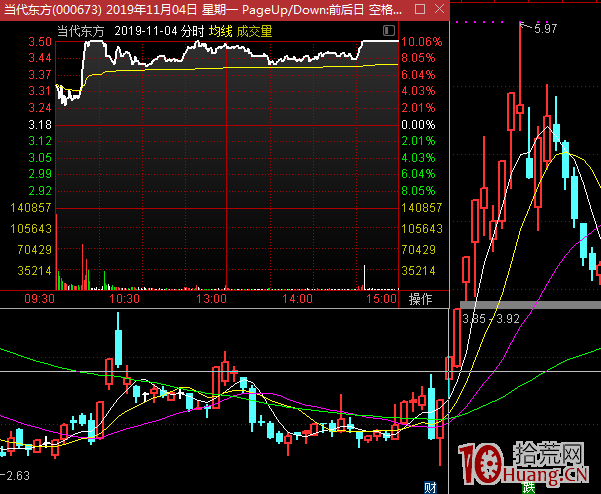The width and height of the screenshot is (601, 494).
Task: Click the left 140857 volume scale label
Action: (x=31, y=208)
